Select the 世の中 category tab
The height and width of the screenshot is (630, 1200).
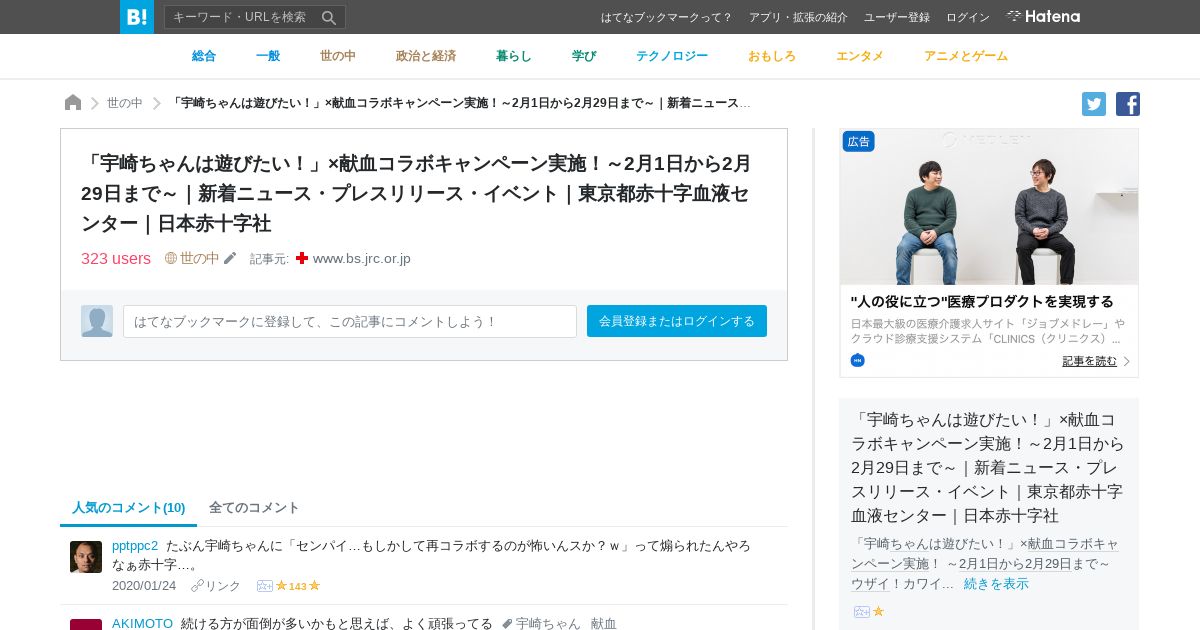338,56
